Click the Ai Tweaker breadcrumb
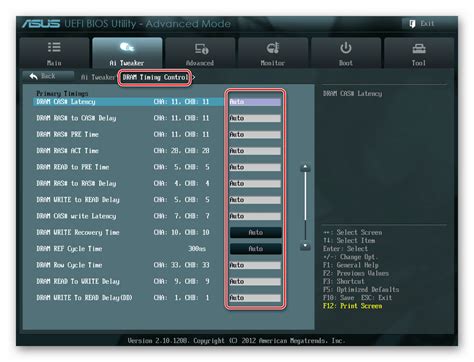The width and height of the screenshot is (474, 362). [x=98, y=77]
